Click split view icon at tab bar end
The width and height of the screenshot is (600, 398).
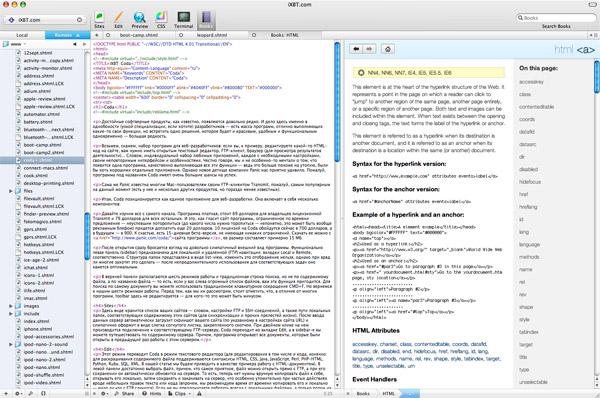595,35
